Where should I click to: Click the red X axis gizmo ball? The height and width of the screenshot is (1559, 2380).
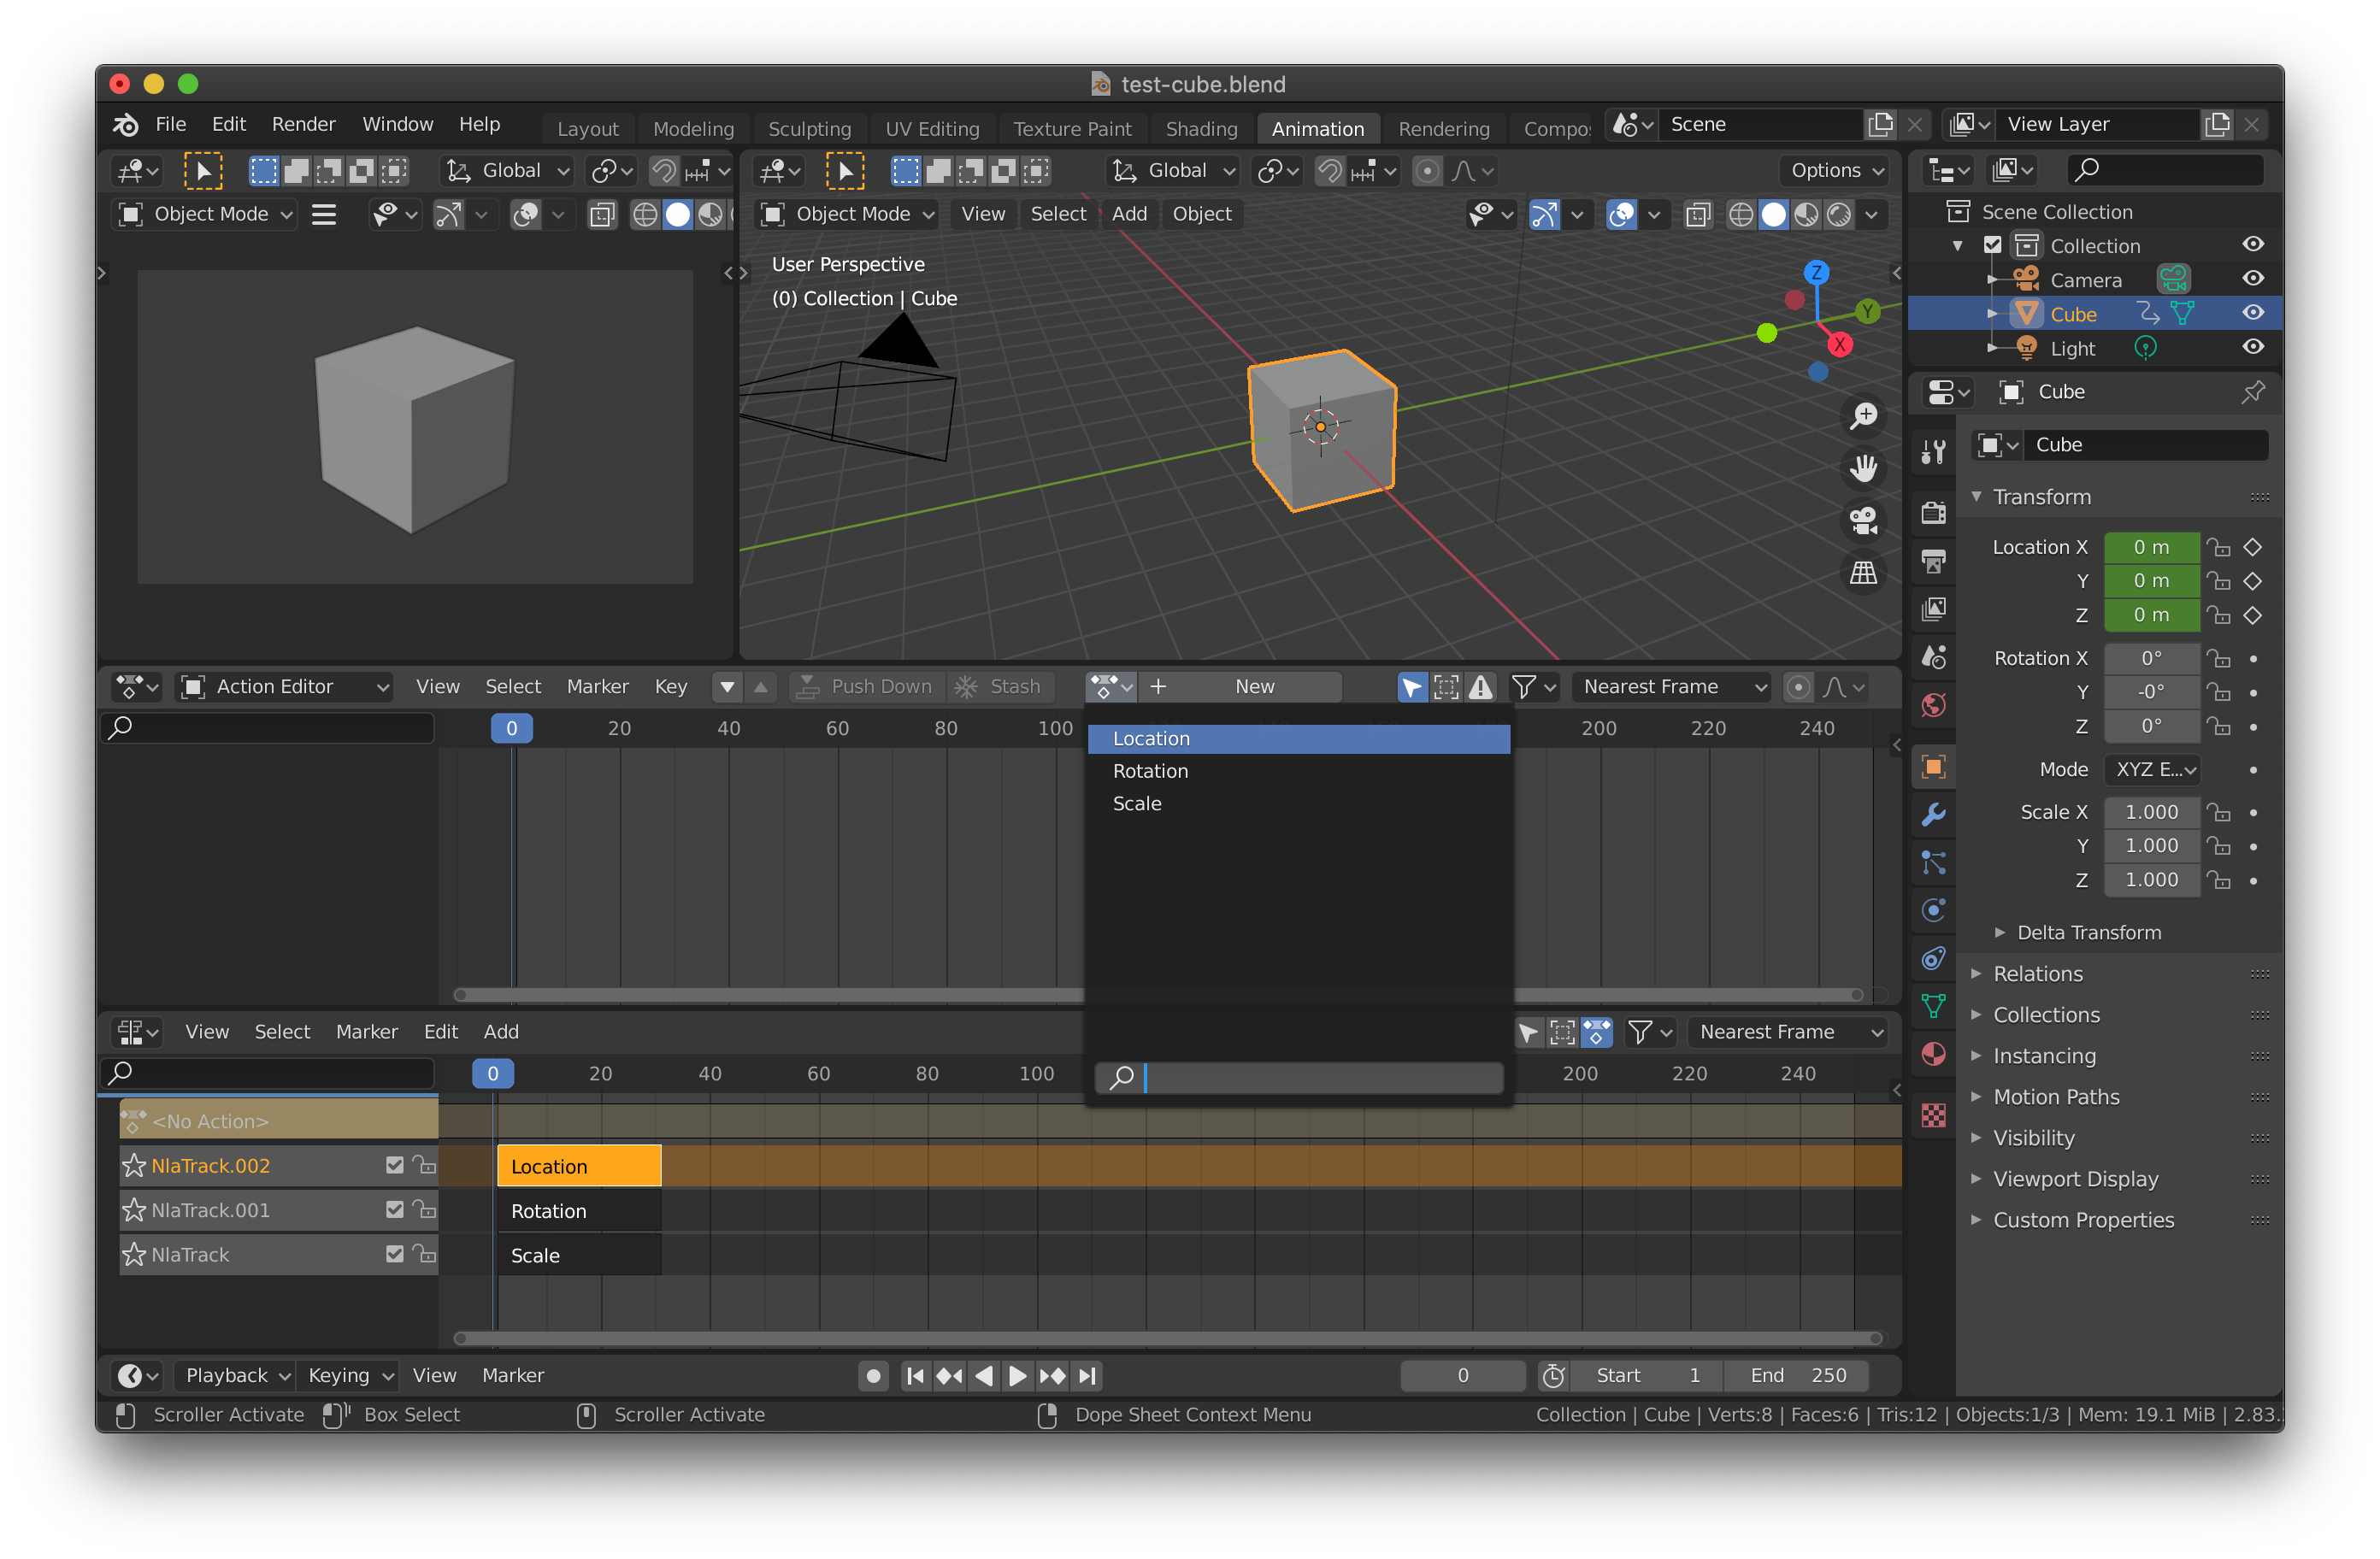point(1839,345)
